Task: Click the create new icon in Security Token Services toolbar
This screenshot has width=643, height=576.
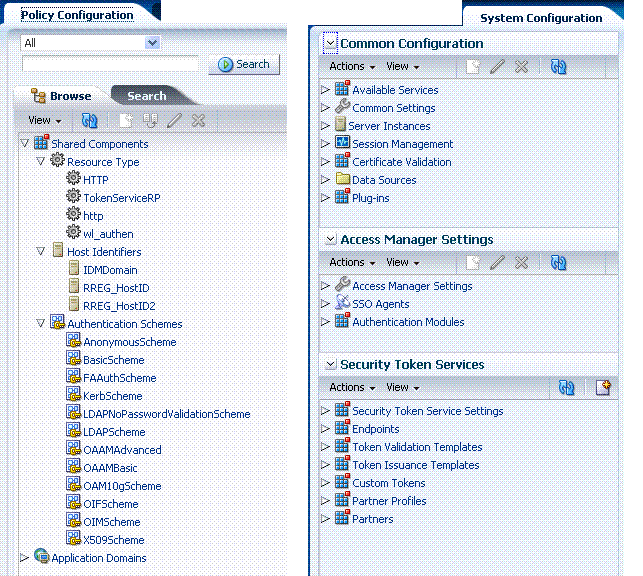Action: pos(603,387)
